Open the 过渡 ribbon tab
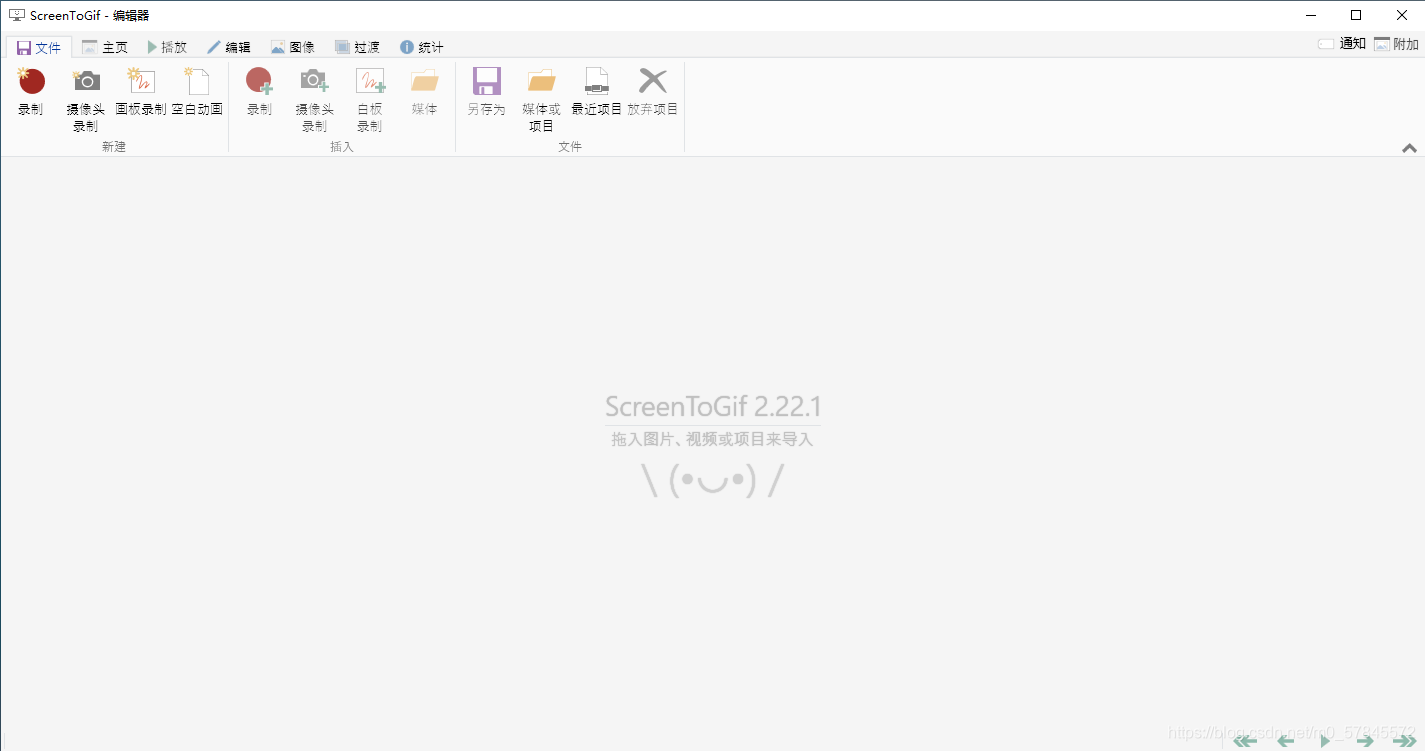Screen dimensions: 1425x751 (x=357, y=47)
